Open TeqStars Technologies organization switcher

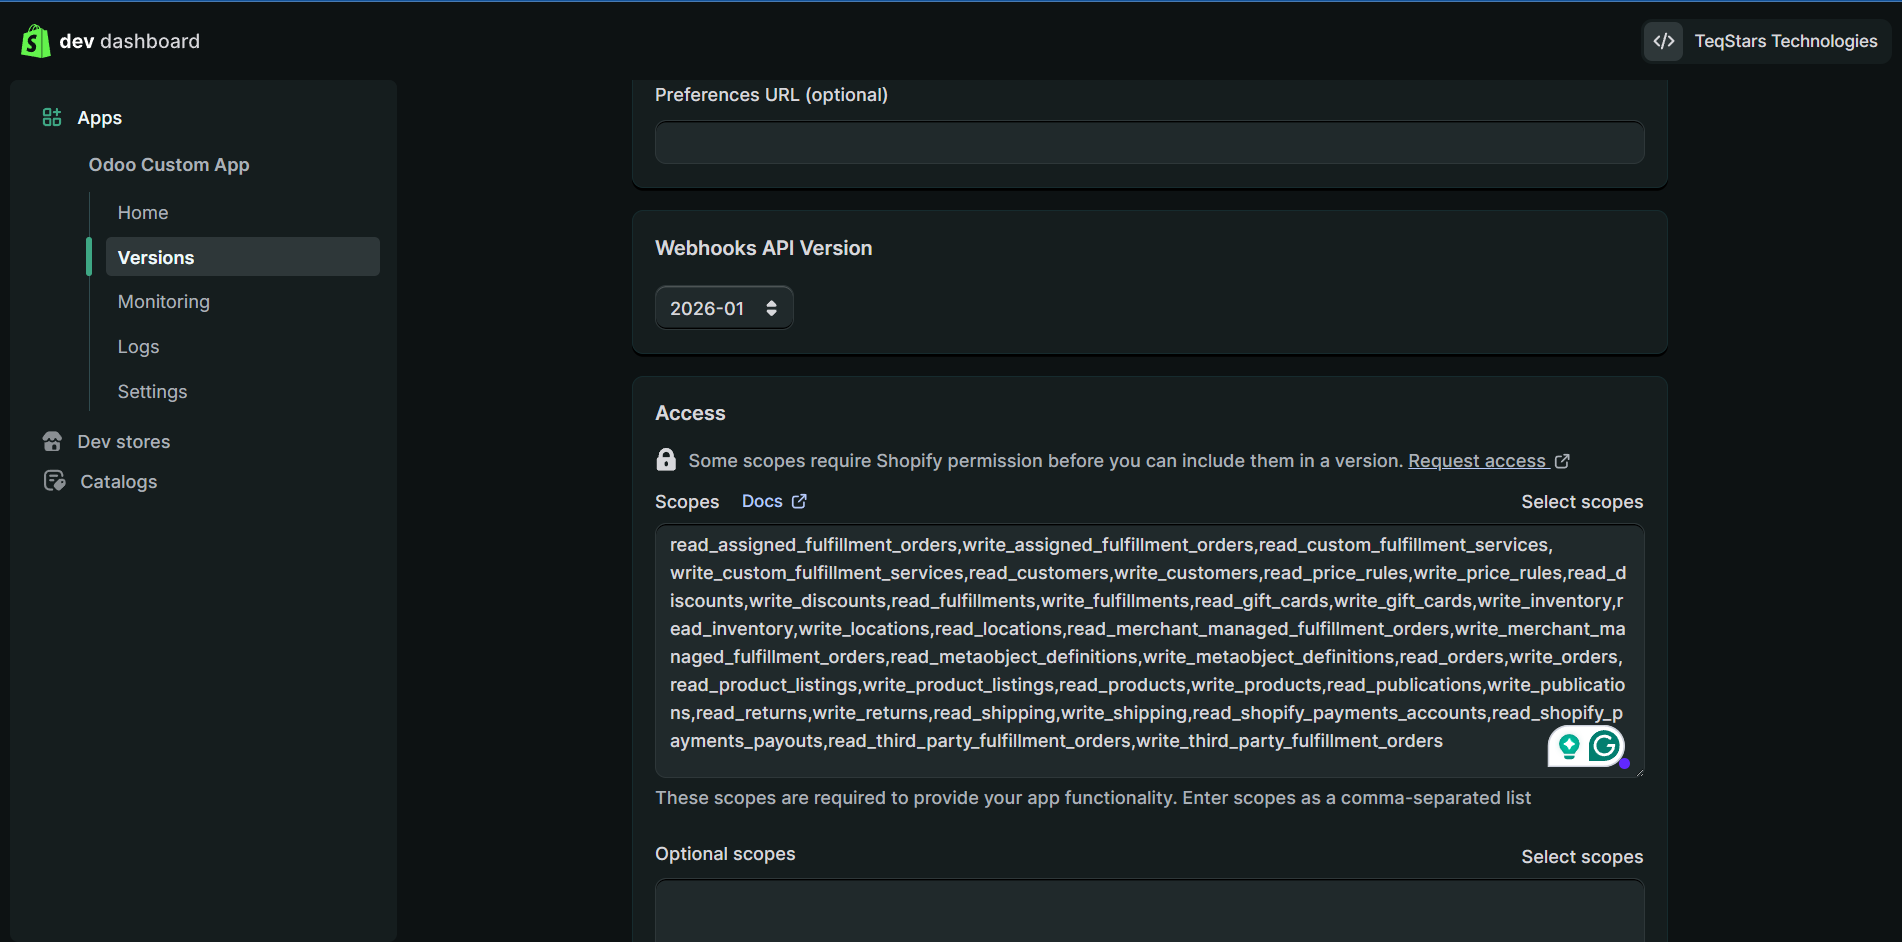coord(1766,41)
